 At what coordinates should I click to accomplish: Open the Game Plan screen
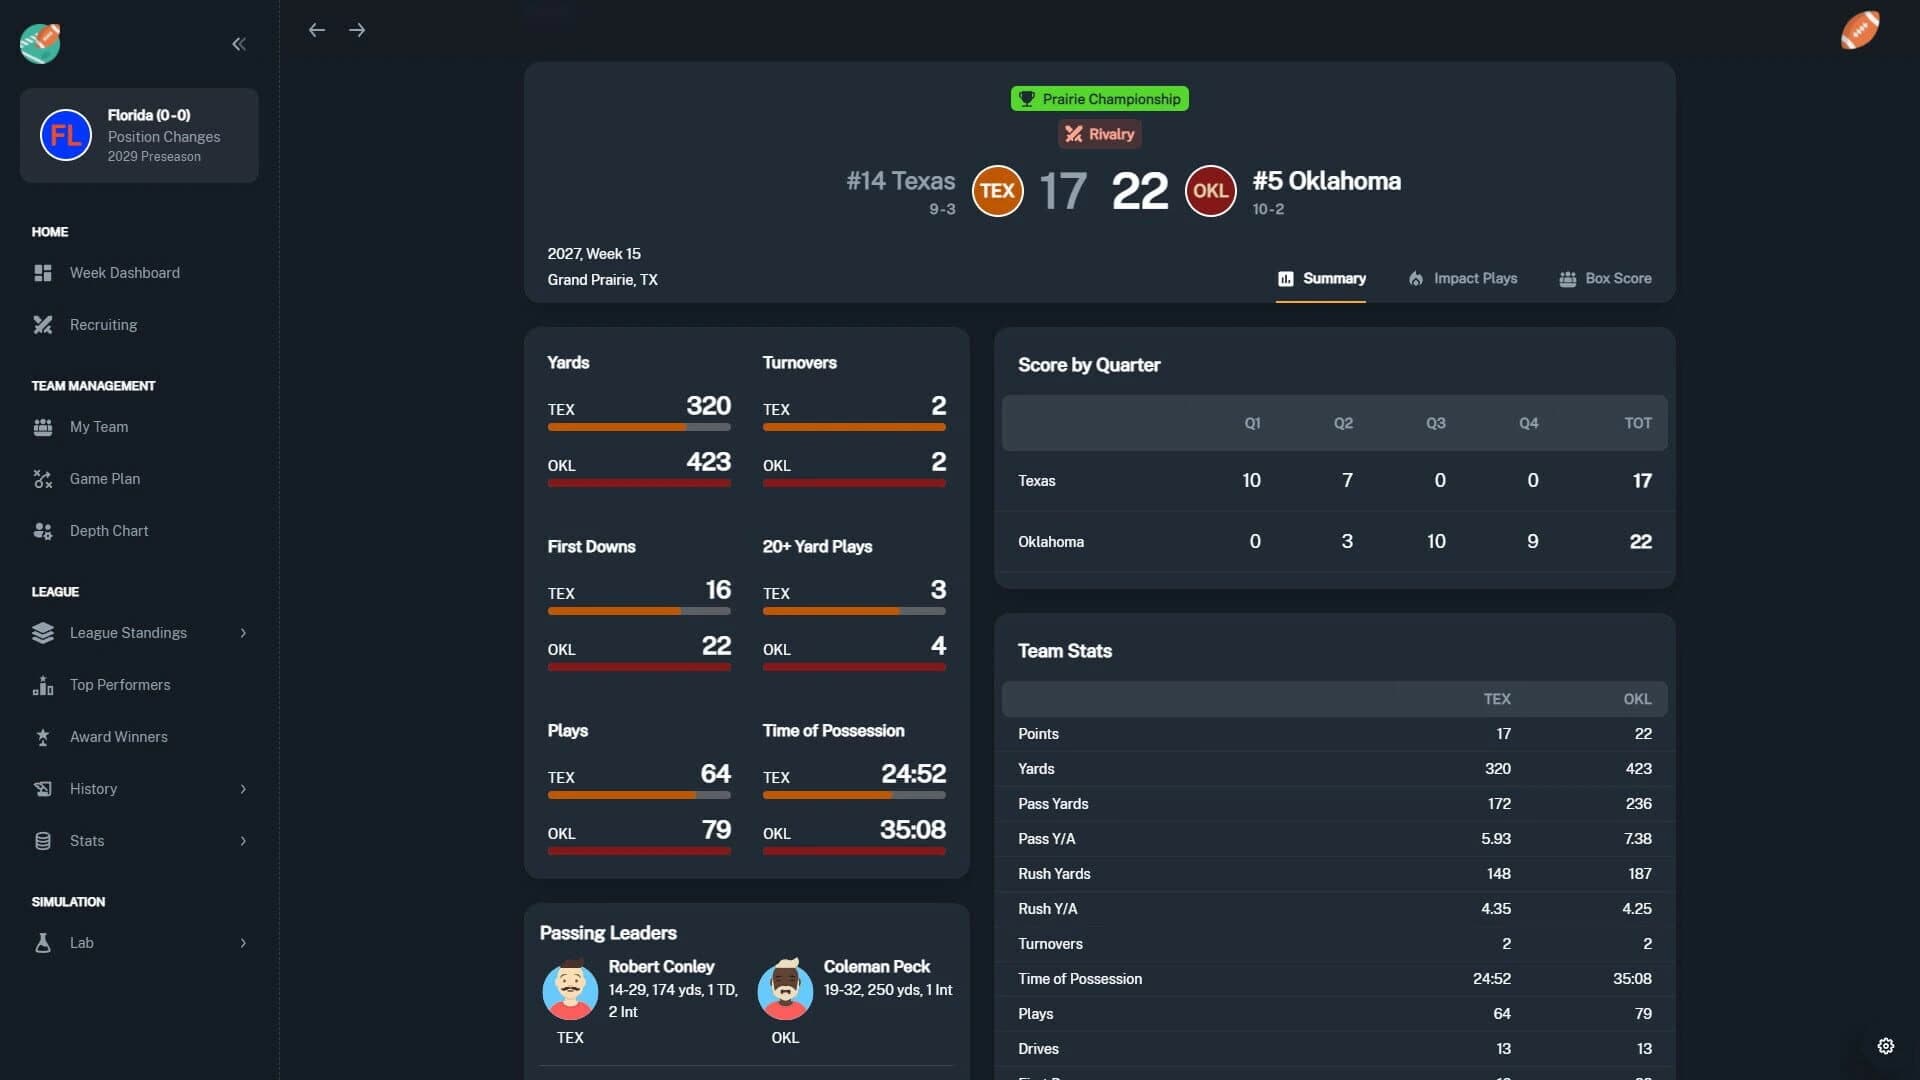[104, 479]
